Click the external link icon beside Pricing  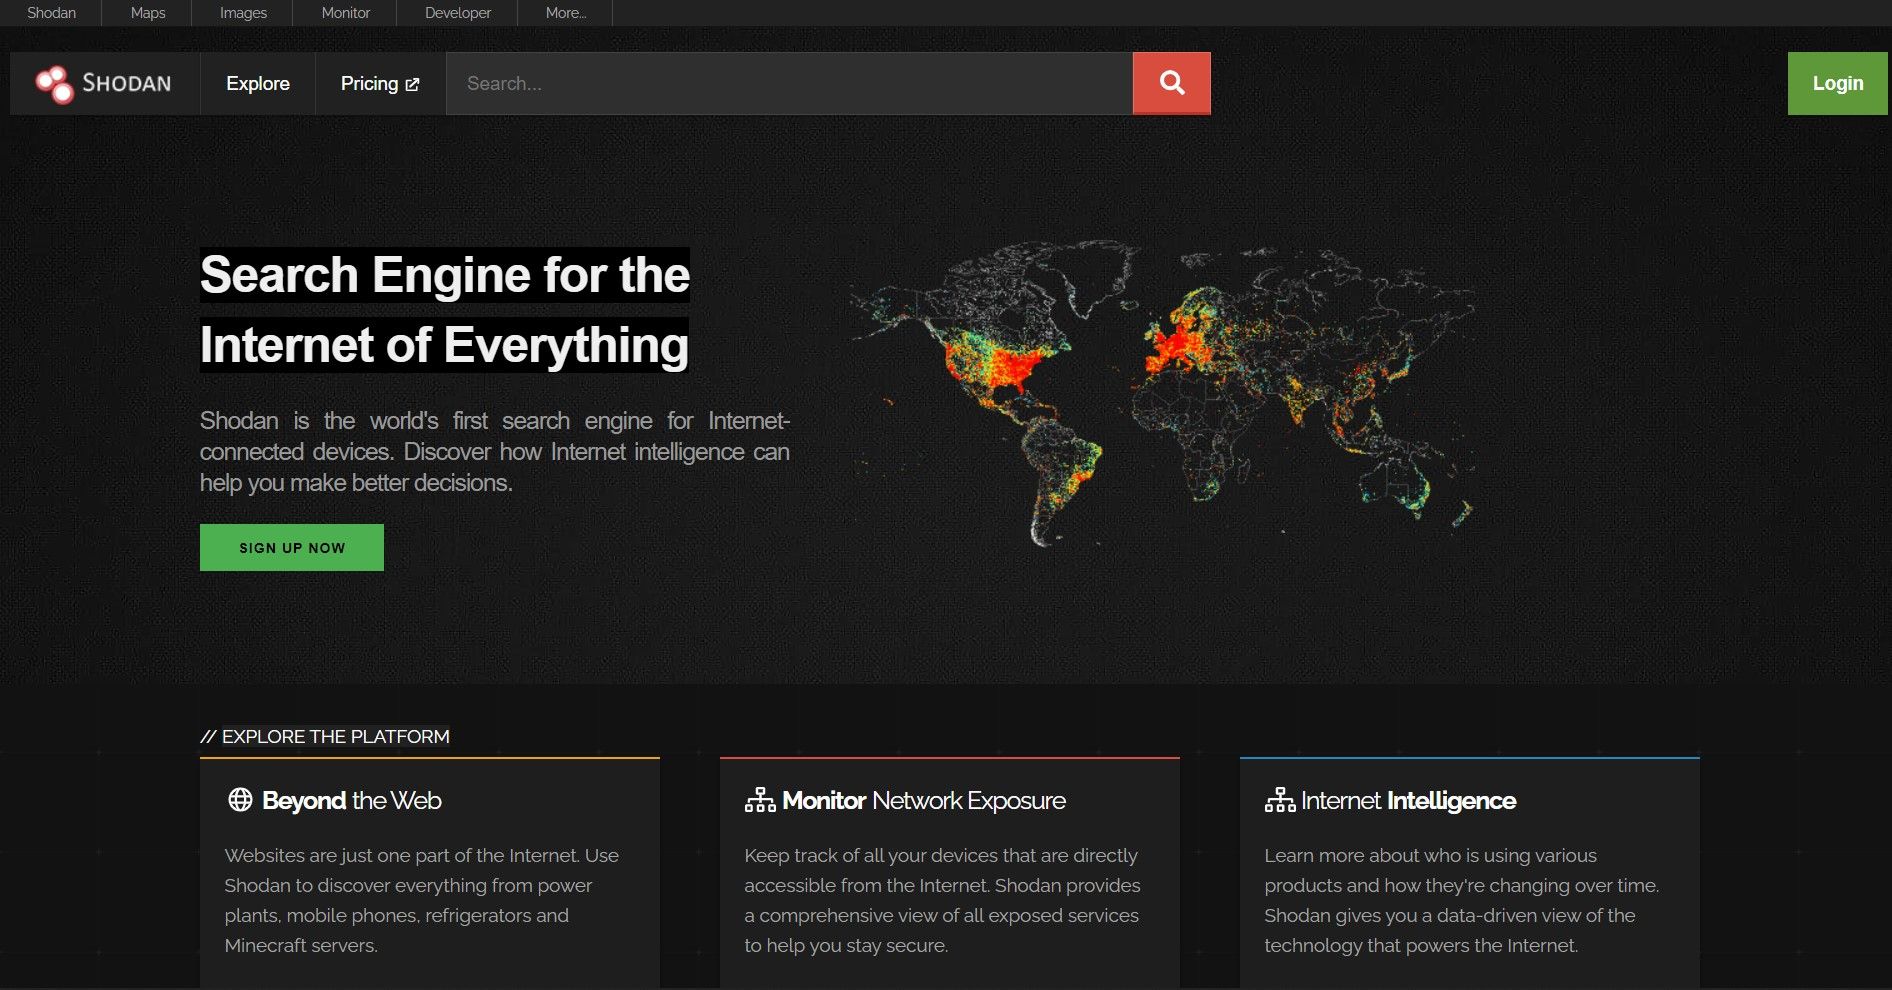[412, 85]
